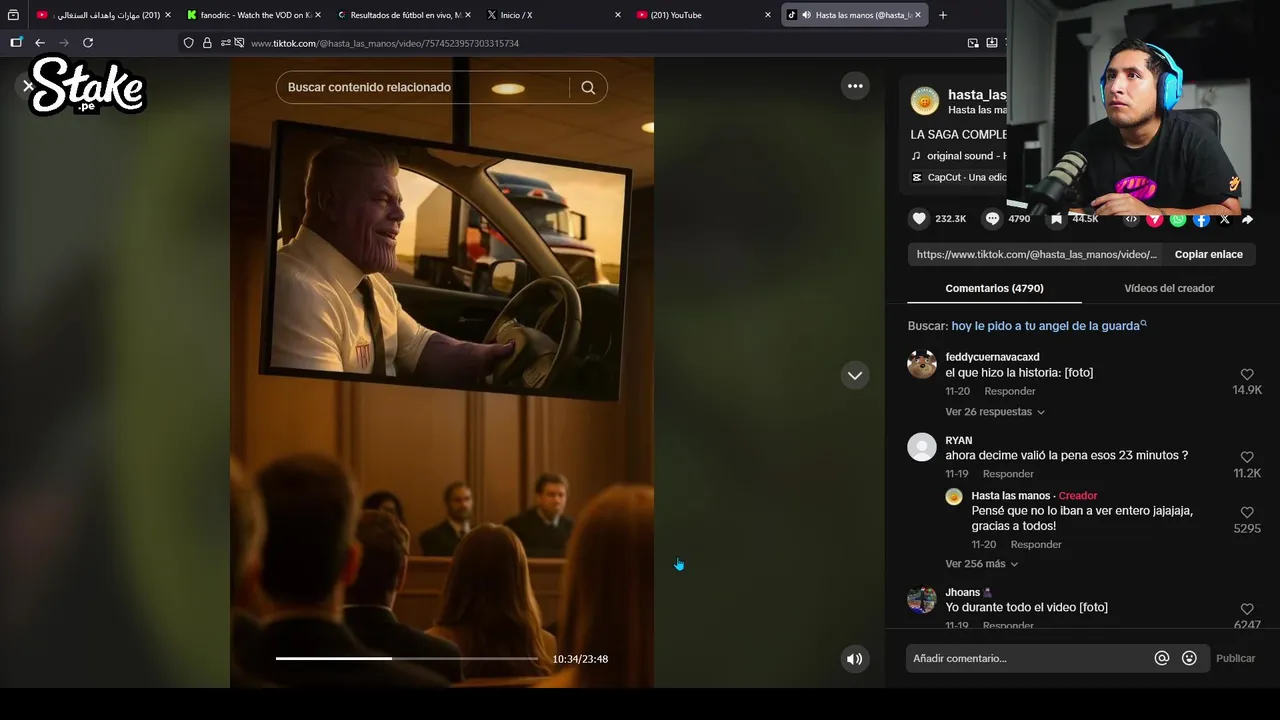Viewport: 1280px width, 720px height.
Task: Mute the TikTok tab audio icon
Action: [806, 15]
